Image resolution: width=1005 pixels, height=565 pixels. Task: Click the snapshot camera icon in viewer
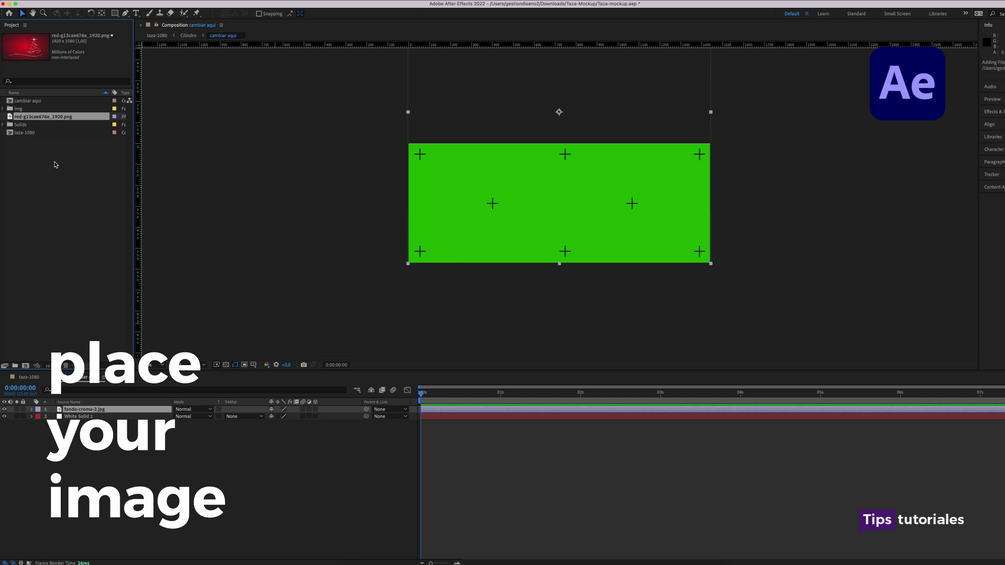[x=304, y=364]
